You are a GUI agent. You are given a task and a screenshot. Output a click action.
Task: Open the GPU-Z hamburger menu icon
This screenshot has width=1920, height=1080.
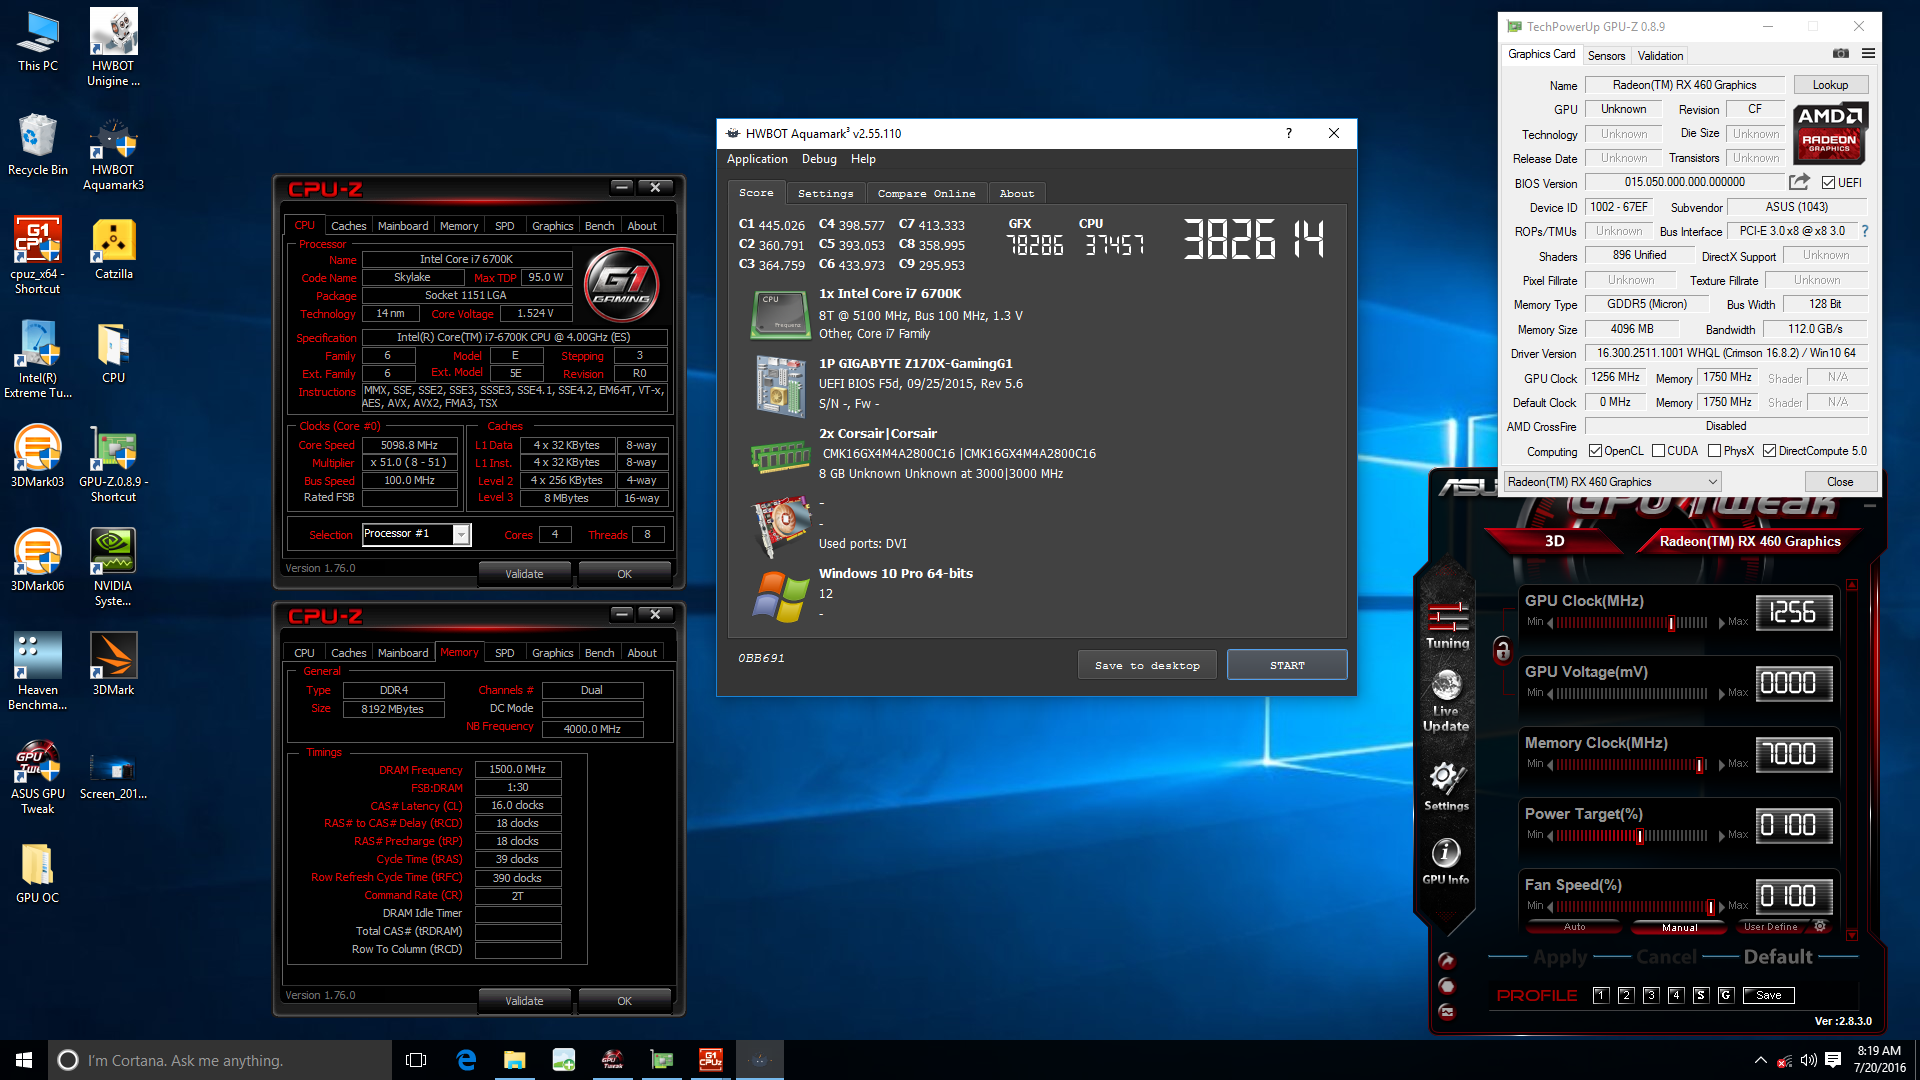click(x=1868, y=54)
